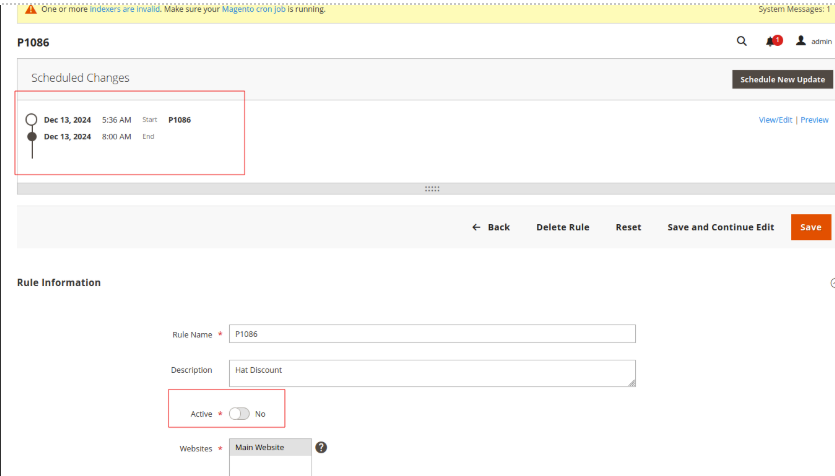The image size is (835, 476).
Task: Click the Websites help question mark icon
Action: (321, 447)
